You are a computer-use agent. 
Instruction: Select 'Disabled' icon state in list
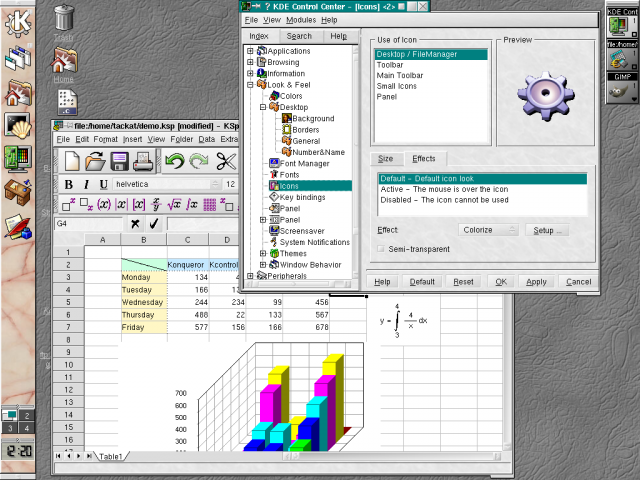(444, 200)
